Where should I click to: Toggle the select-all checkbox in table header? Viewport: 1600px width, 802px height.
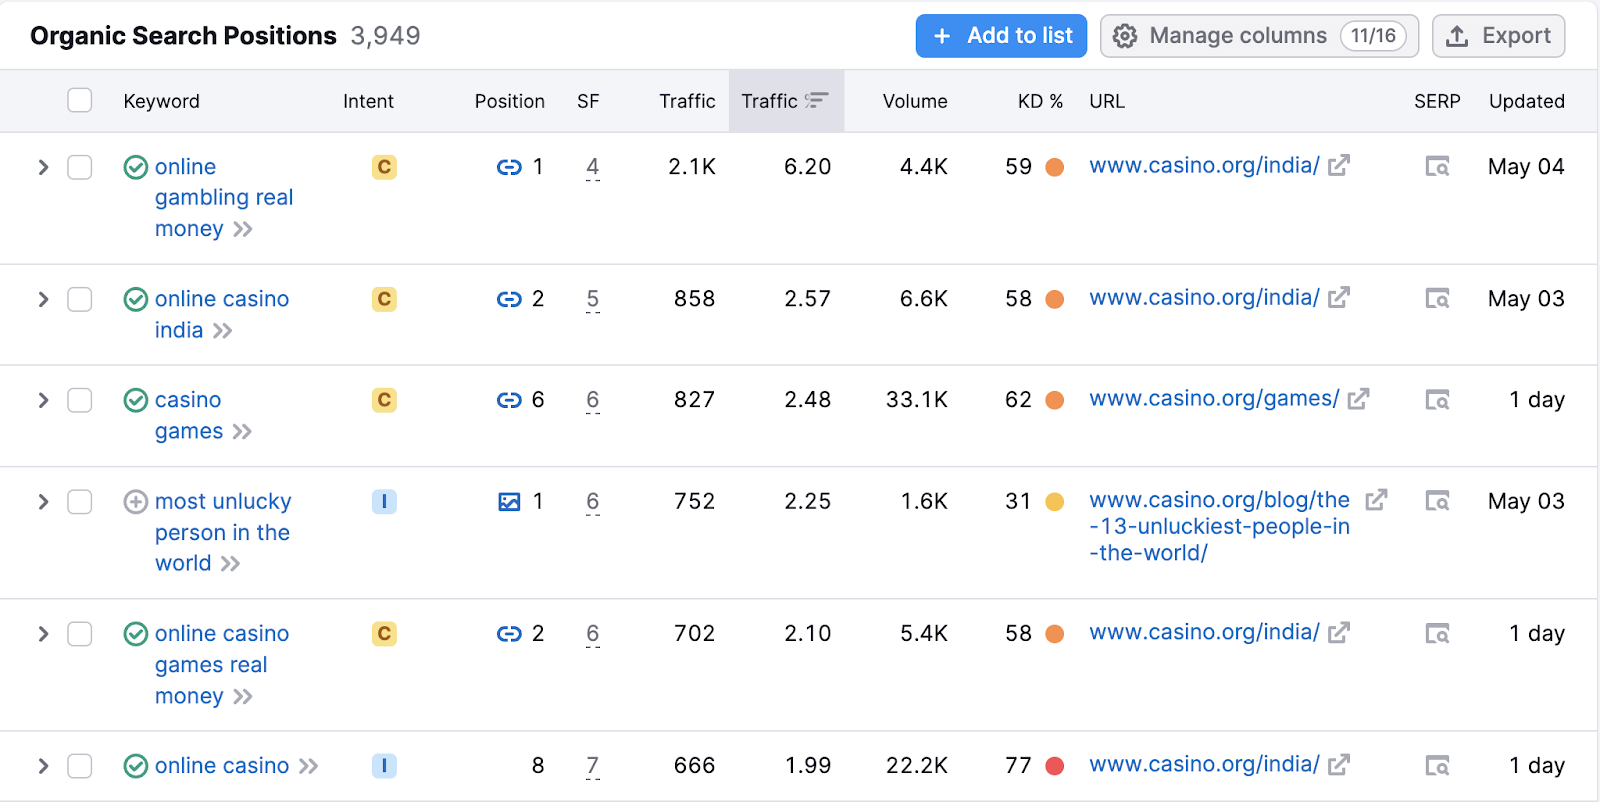tap(80, 101)
